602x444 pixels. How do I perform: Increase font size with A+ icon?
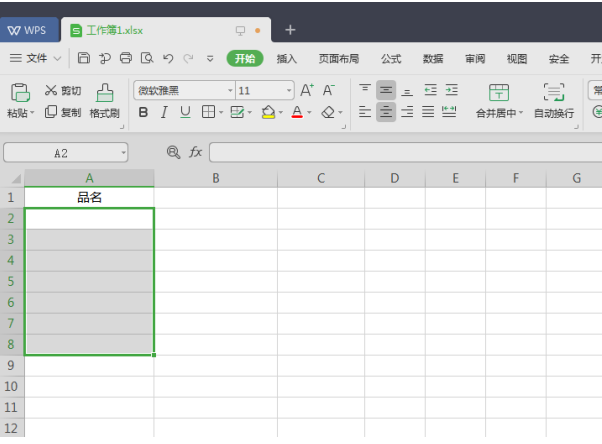(307, 91)
